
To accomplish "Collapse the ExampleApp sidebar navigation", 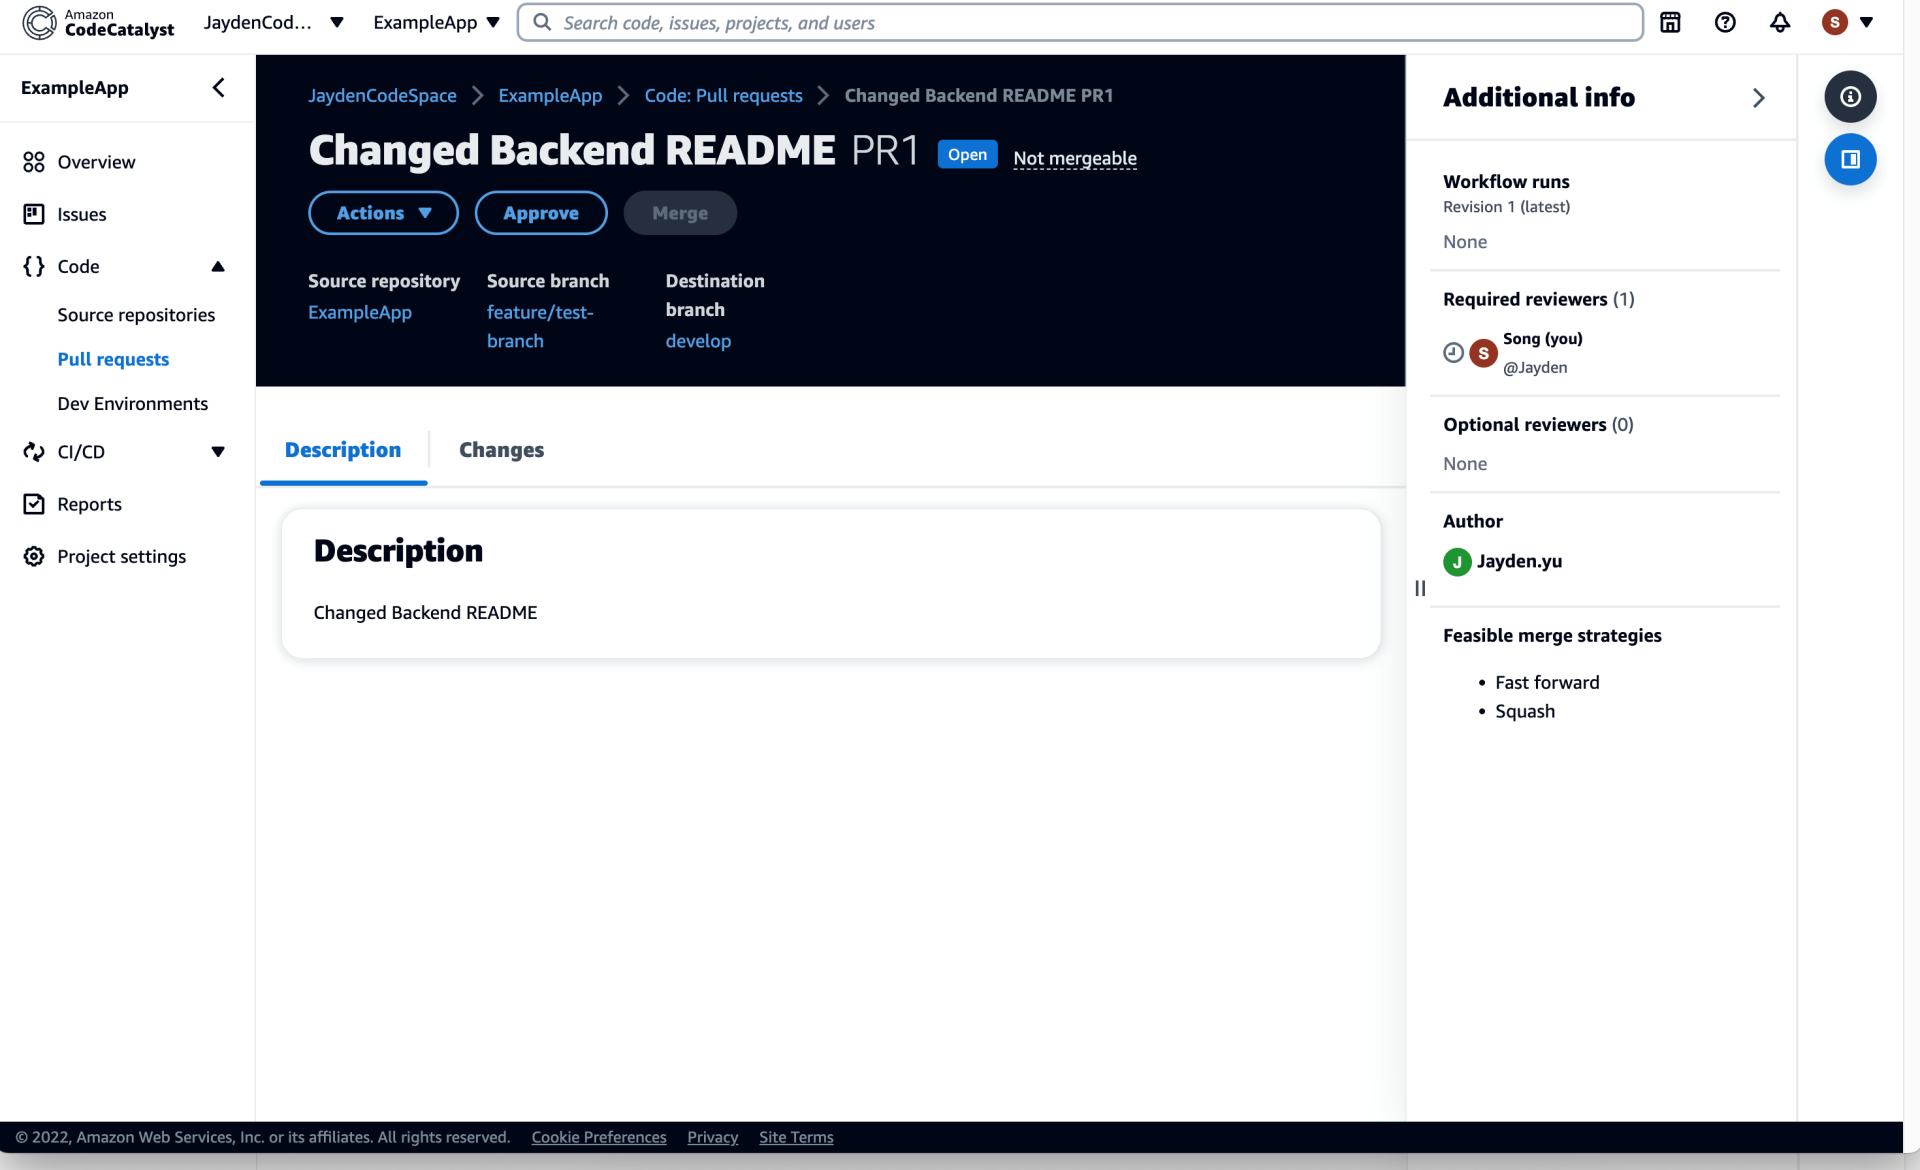I will (218, 88).
